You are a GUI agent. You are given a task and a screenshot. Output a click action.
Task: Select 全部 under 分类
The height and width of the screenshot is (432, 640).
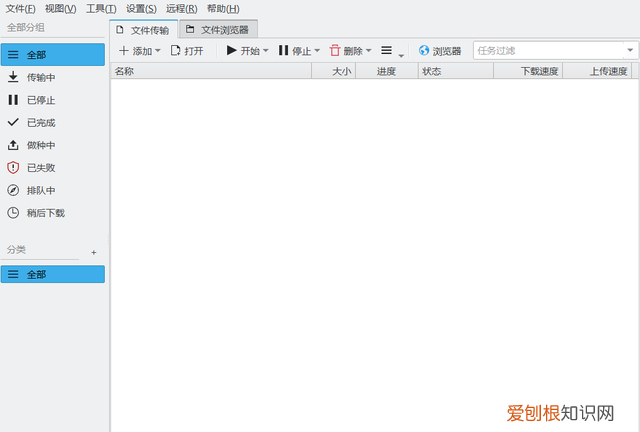point(53,274)
